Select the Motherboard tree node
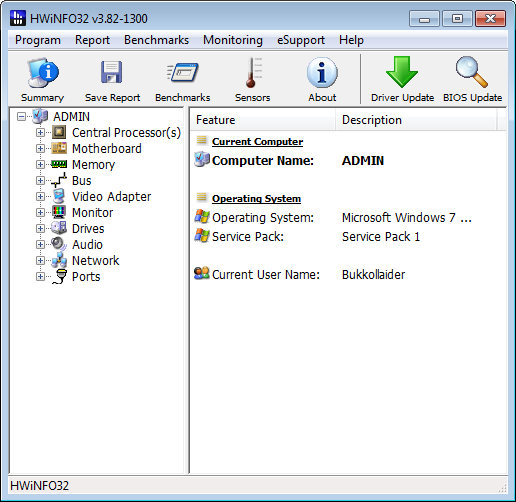The width and height of the screenshot is (516, 502). (107, 149)
